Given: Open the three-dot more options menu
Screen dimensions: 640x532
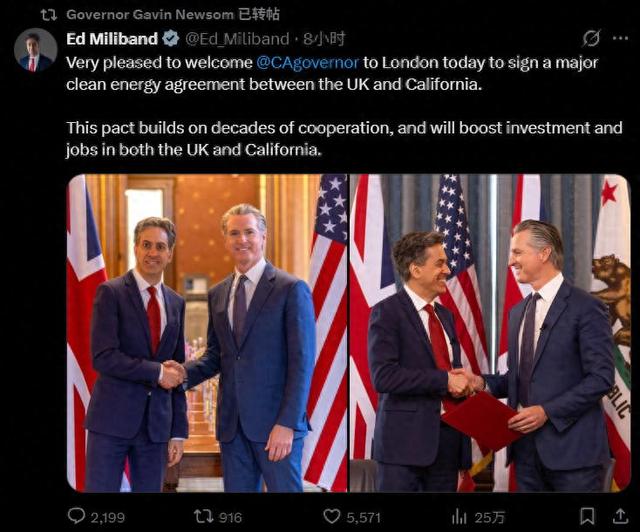Looking at the screenshot, I should [x=620, y=38].
